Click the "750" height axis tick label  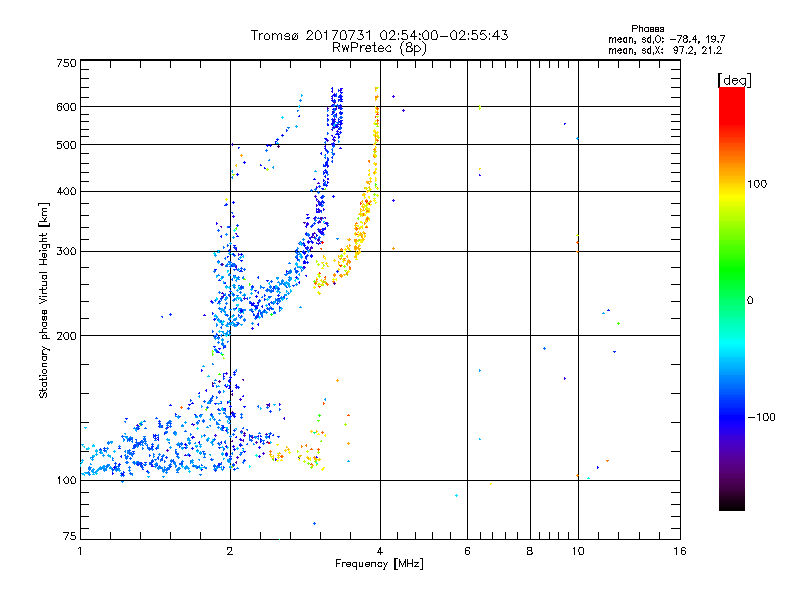point(66,63)
